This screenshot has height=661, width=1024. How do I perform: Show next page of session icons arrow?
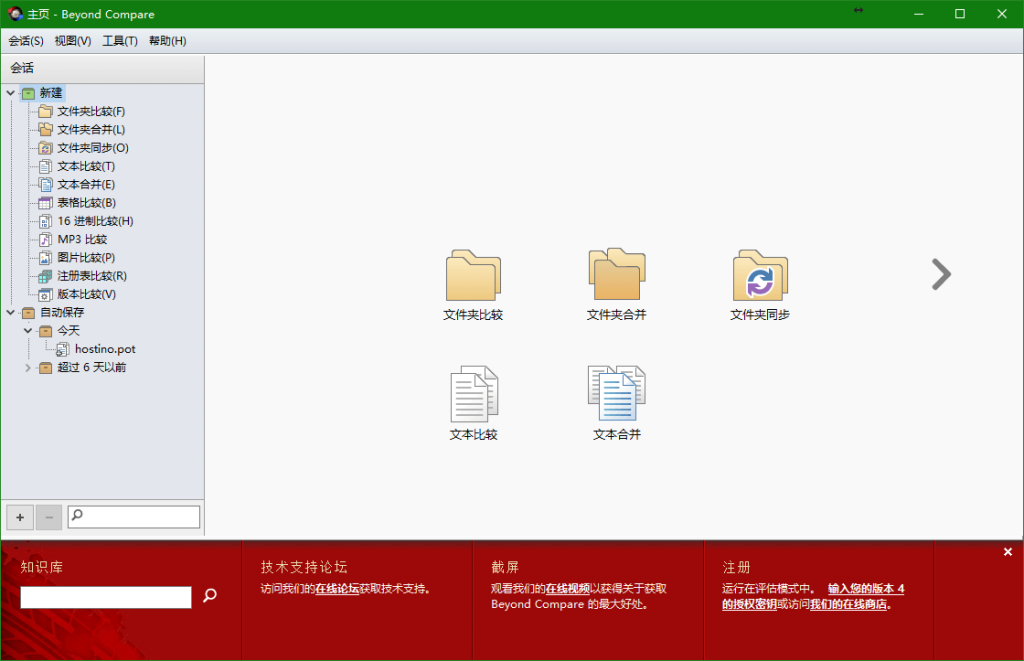click(940, 274)
